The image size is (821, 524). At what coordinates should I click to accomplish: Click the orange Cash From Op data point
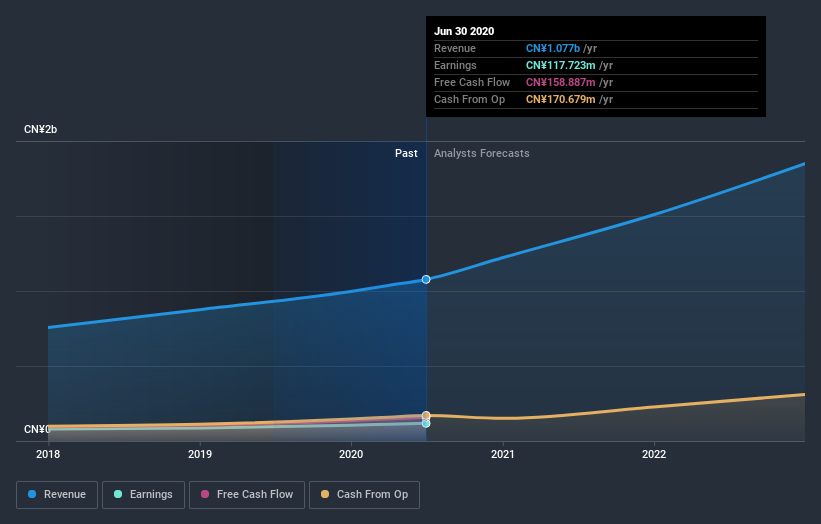426,415
